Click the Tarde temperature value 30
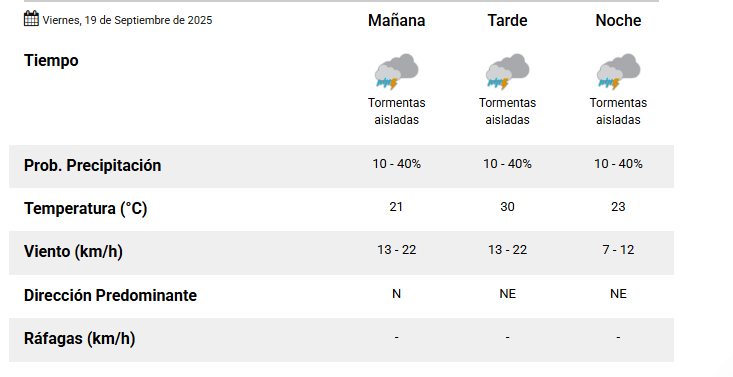The width and height of the screenshot is (733, 377). tap(507, 207)
